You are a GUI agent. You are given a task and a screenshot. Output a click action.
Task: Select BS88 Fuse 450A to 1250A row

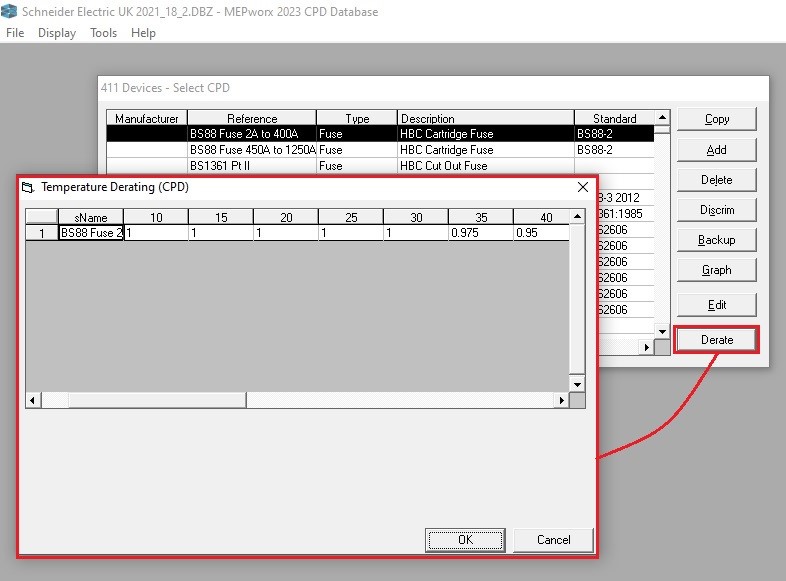click(x=380, y=150)
